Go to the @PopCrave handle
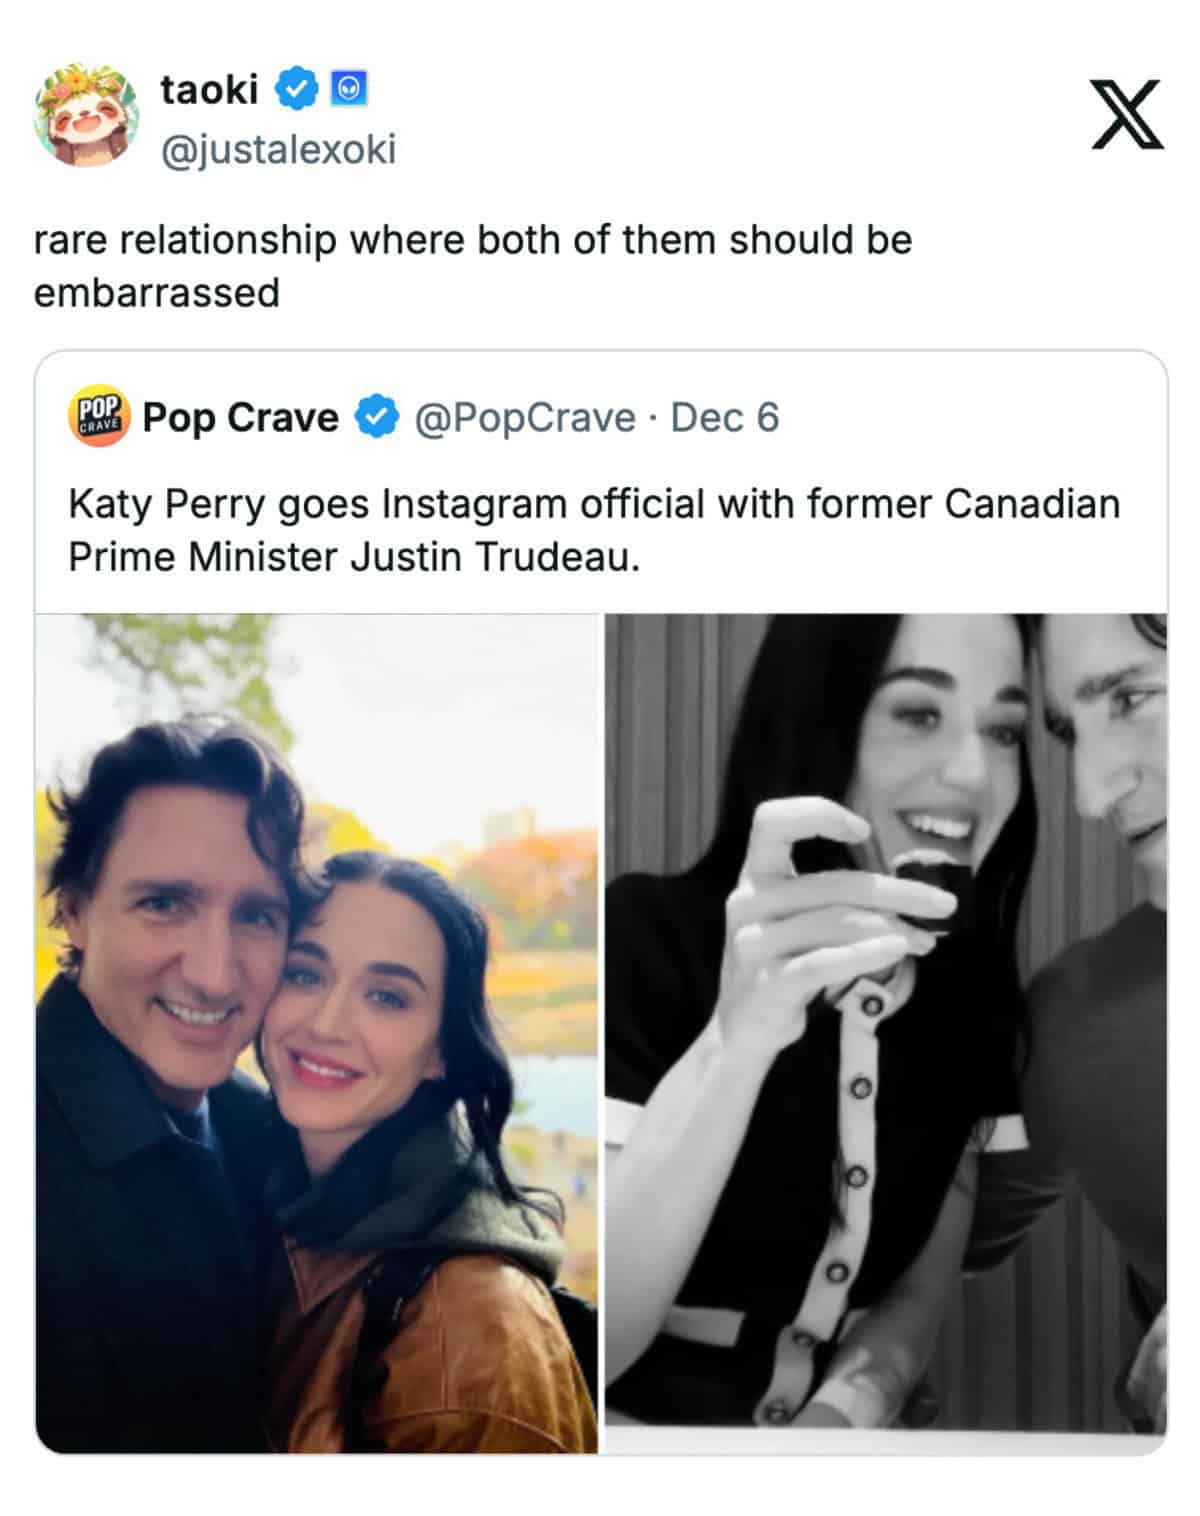Image resolution: width=1200 pixels, height=1516 pixels. tap(525, 417)
